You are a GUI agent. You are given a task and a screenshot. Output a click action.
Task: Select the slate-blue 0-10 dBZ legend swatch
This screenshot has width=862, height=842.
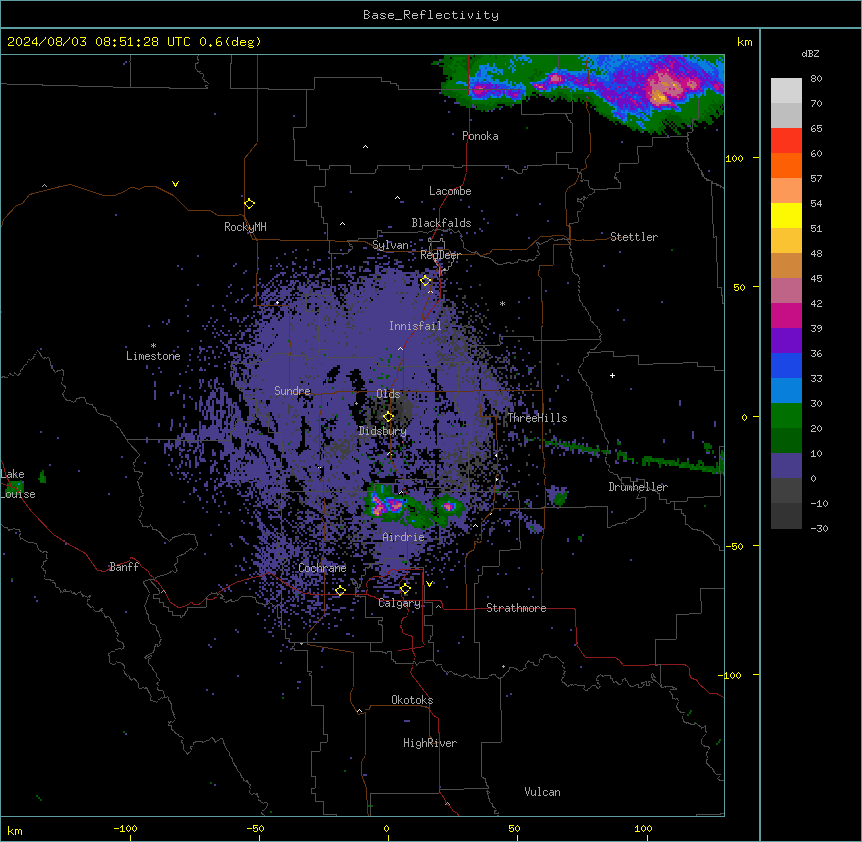tap(786, 466)
